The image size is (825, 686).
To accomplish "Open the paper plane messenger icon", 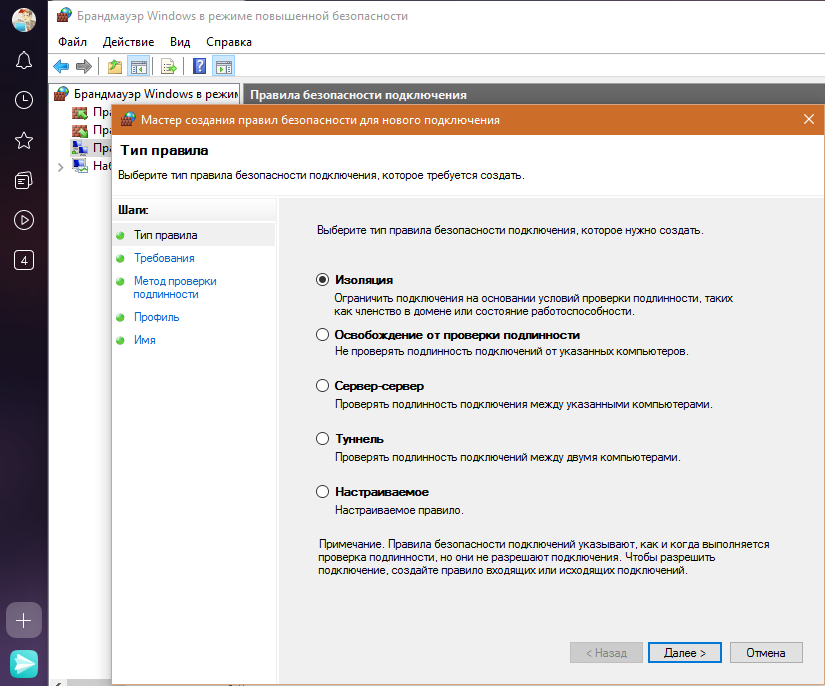I will coord(24,663).
